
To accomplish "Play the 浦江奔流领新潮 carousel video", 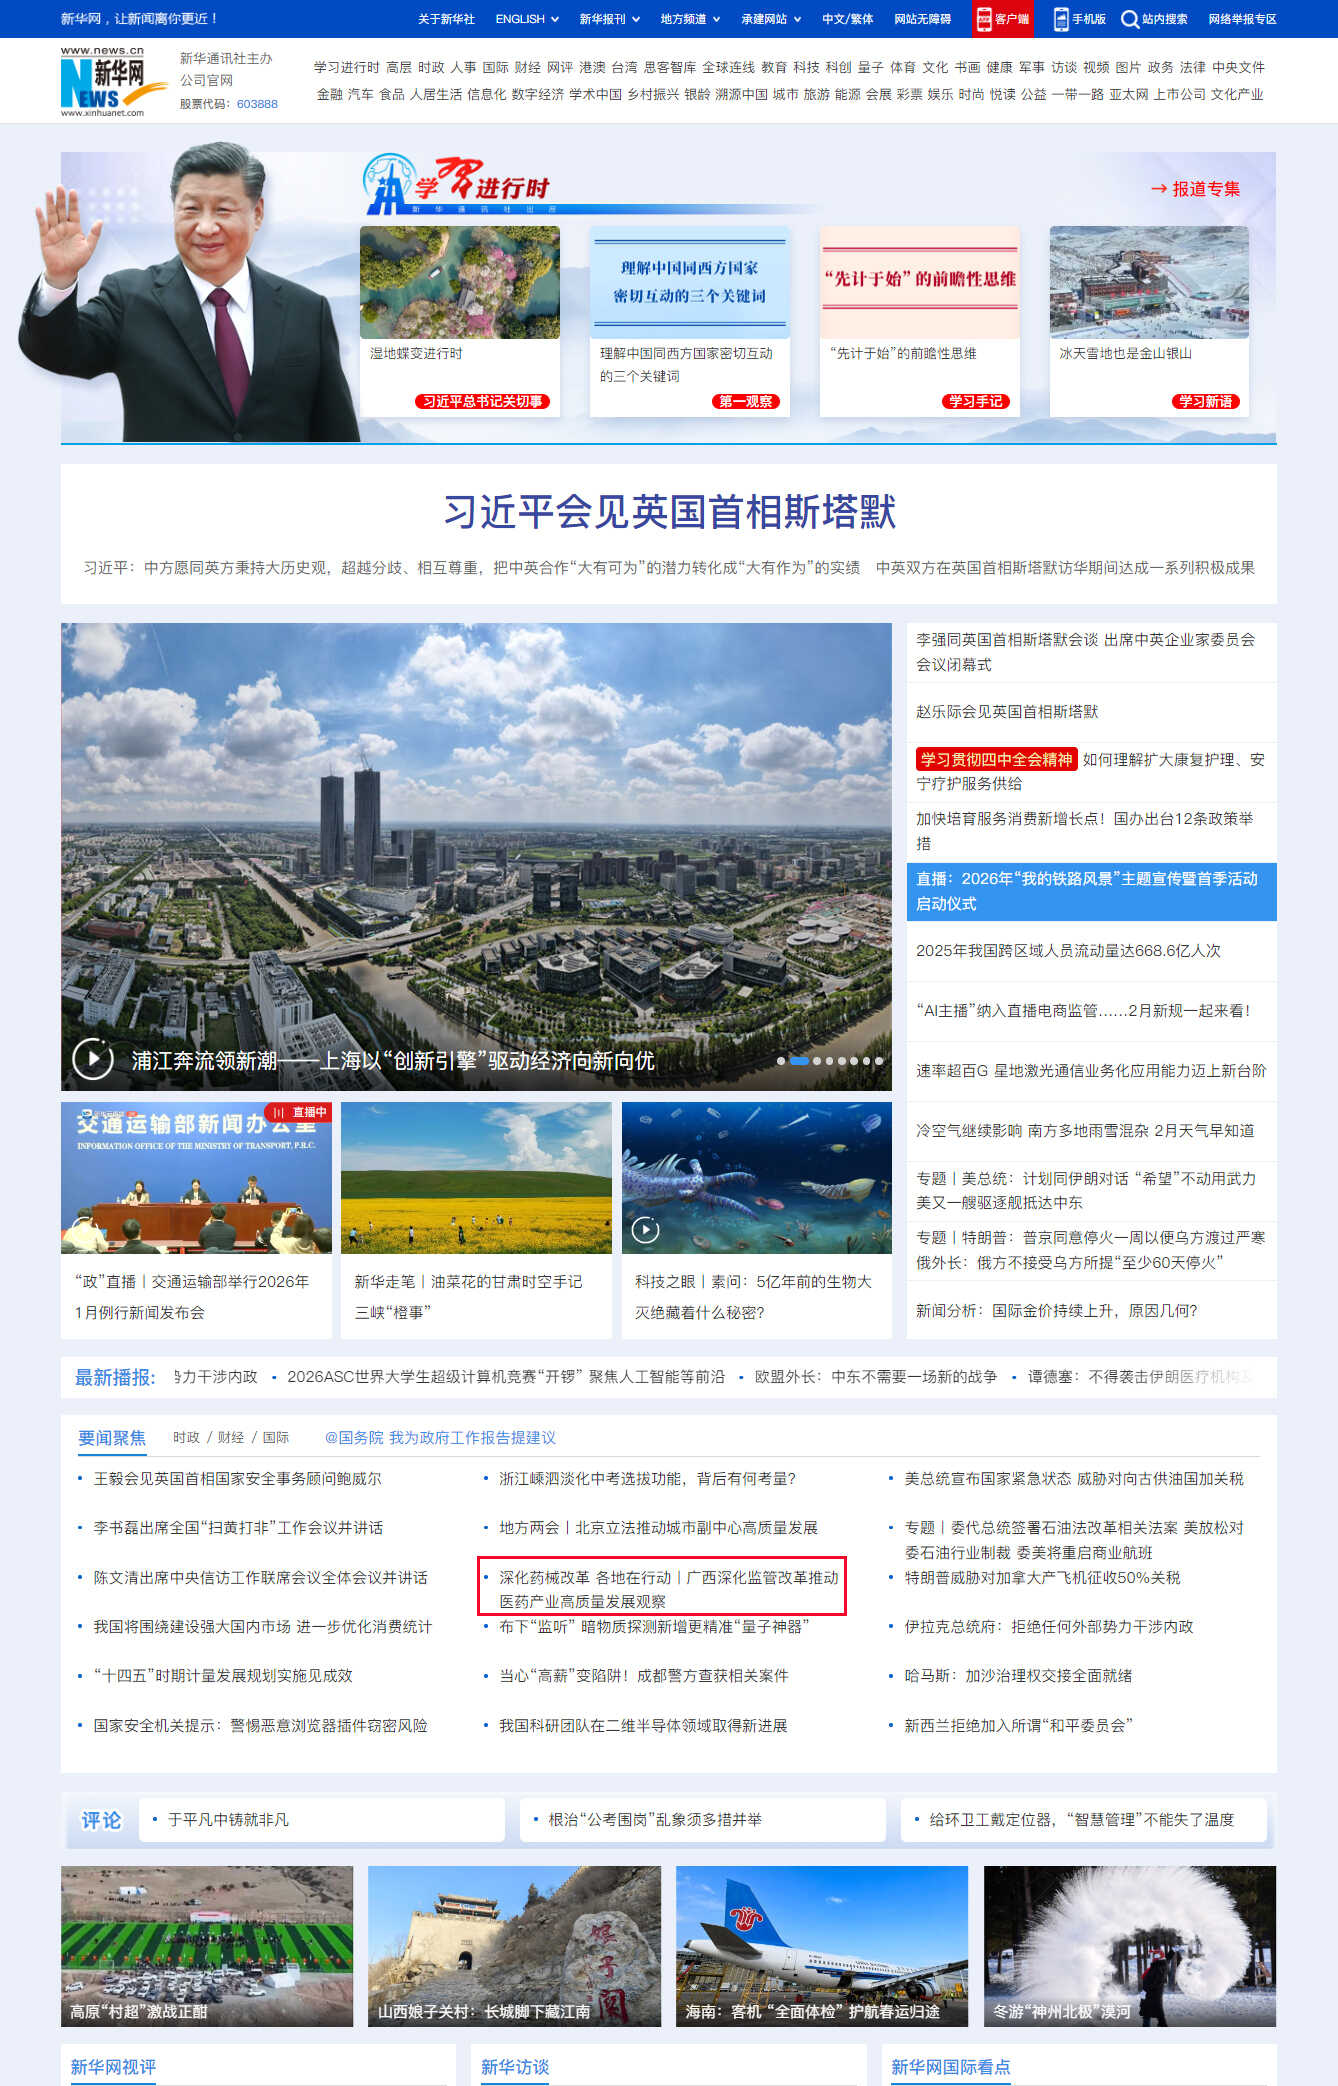I will 93,1059.
